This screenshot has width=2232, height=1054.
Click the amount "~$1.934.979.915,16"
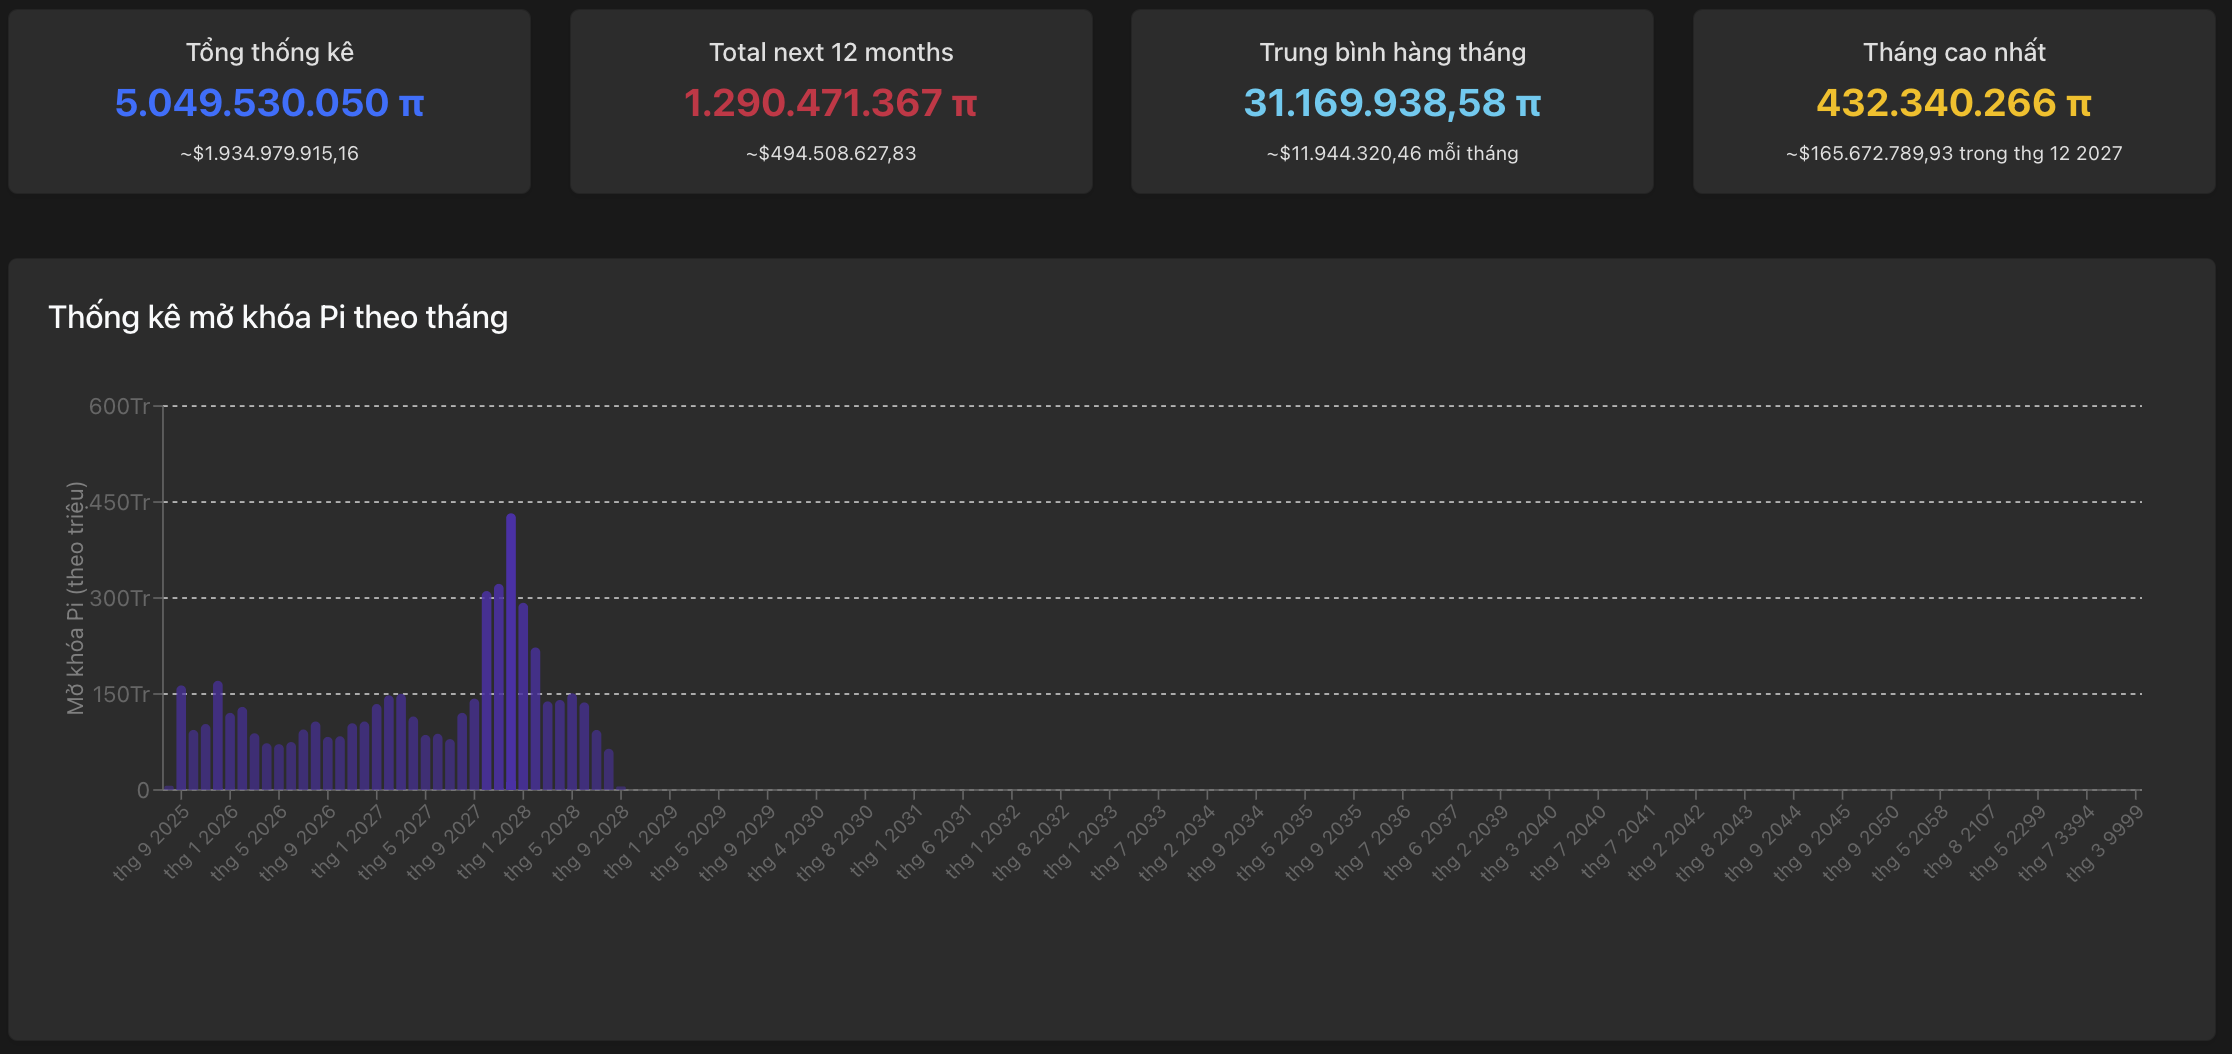tap(269, 153)
